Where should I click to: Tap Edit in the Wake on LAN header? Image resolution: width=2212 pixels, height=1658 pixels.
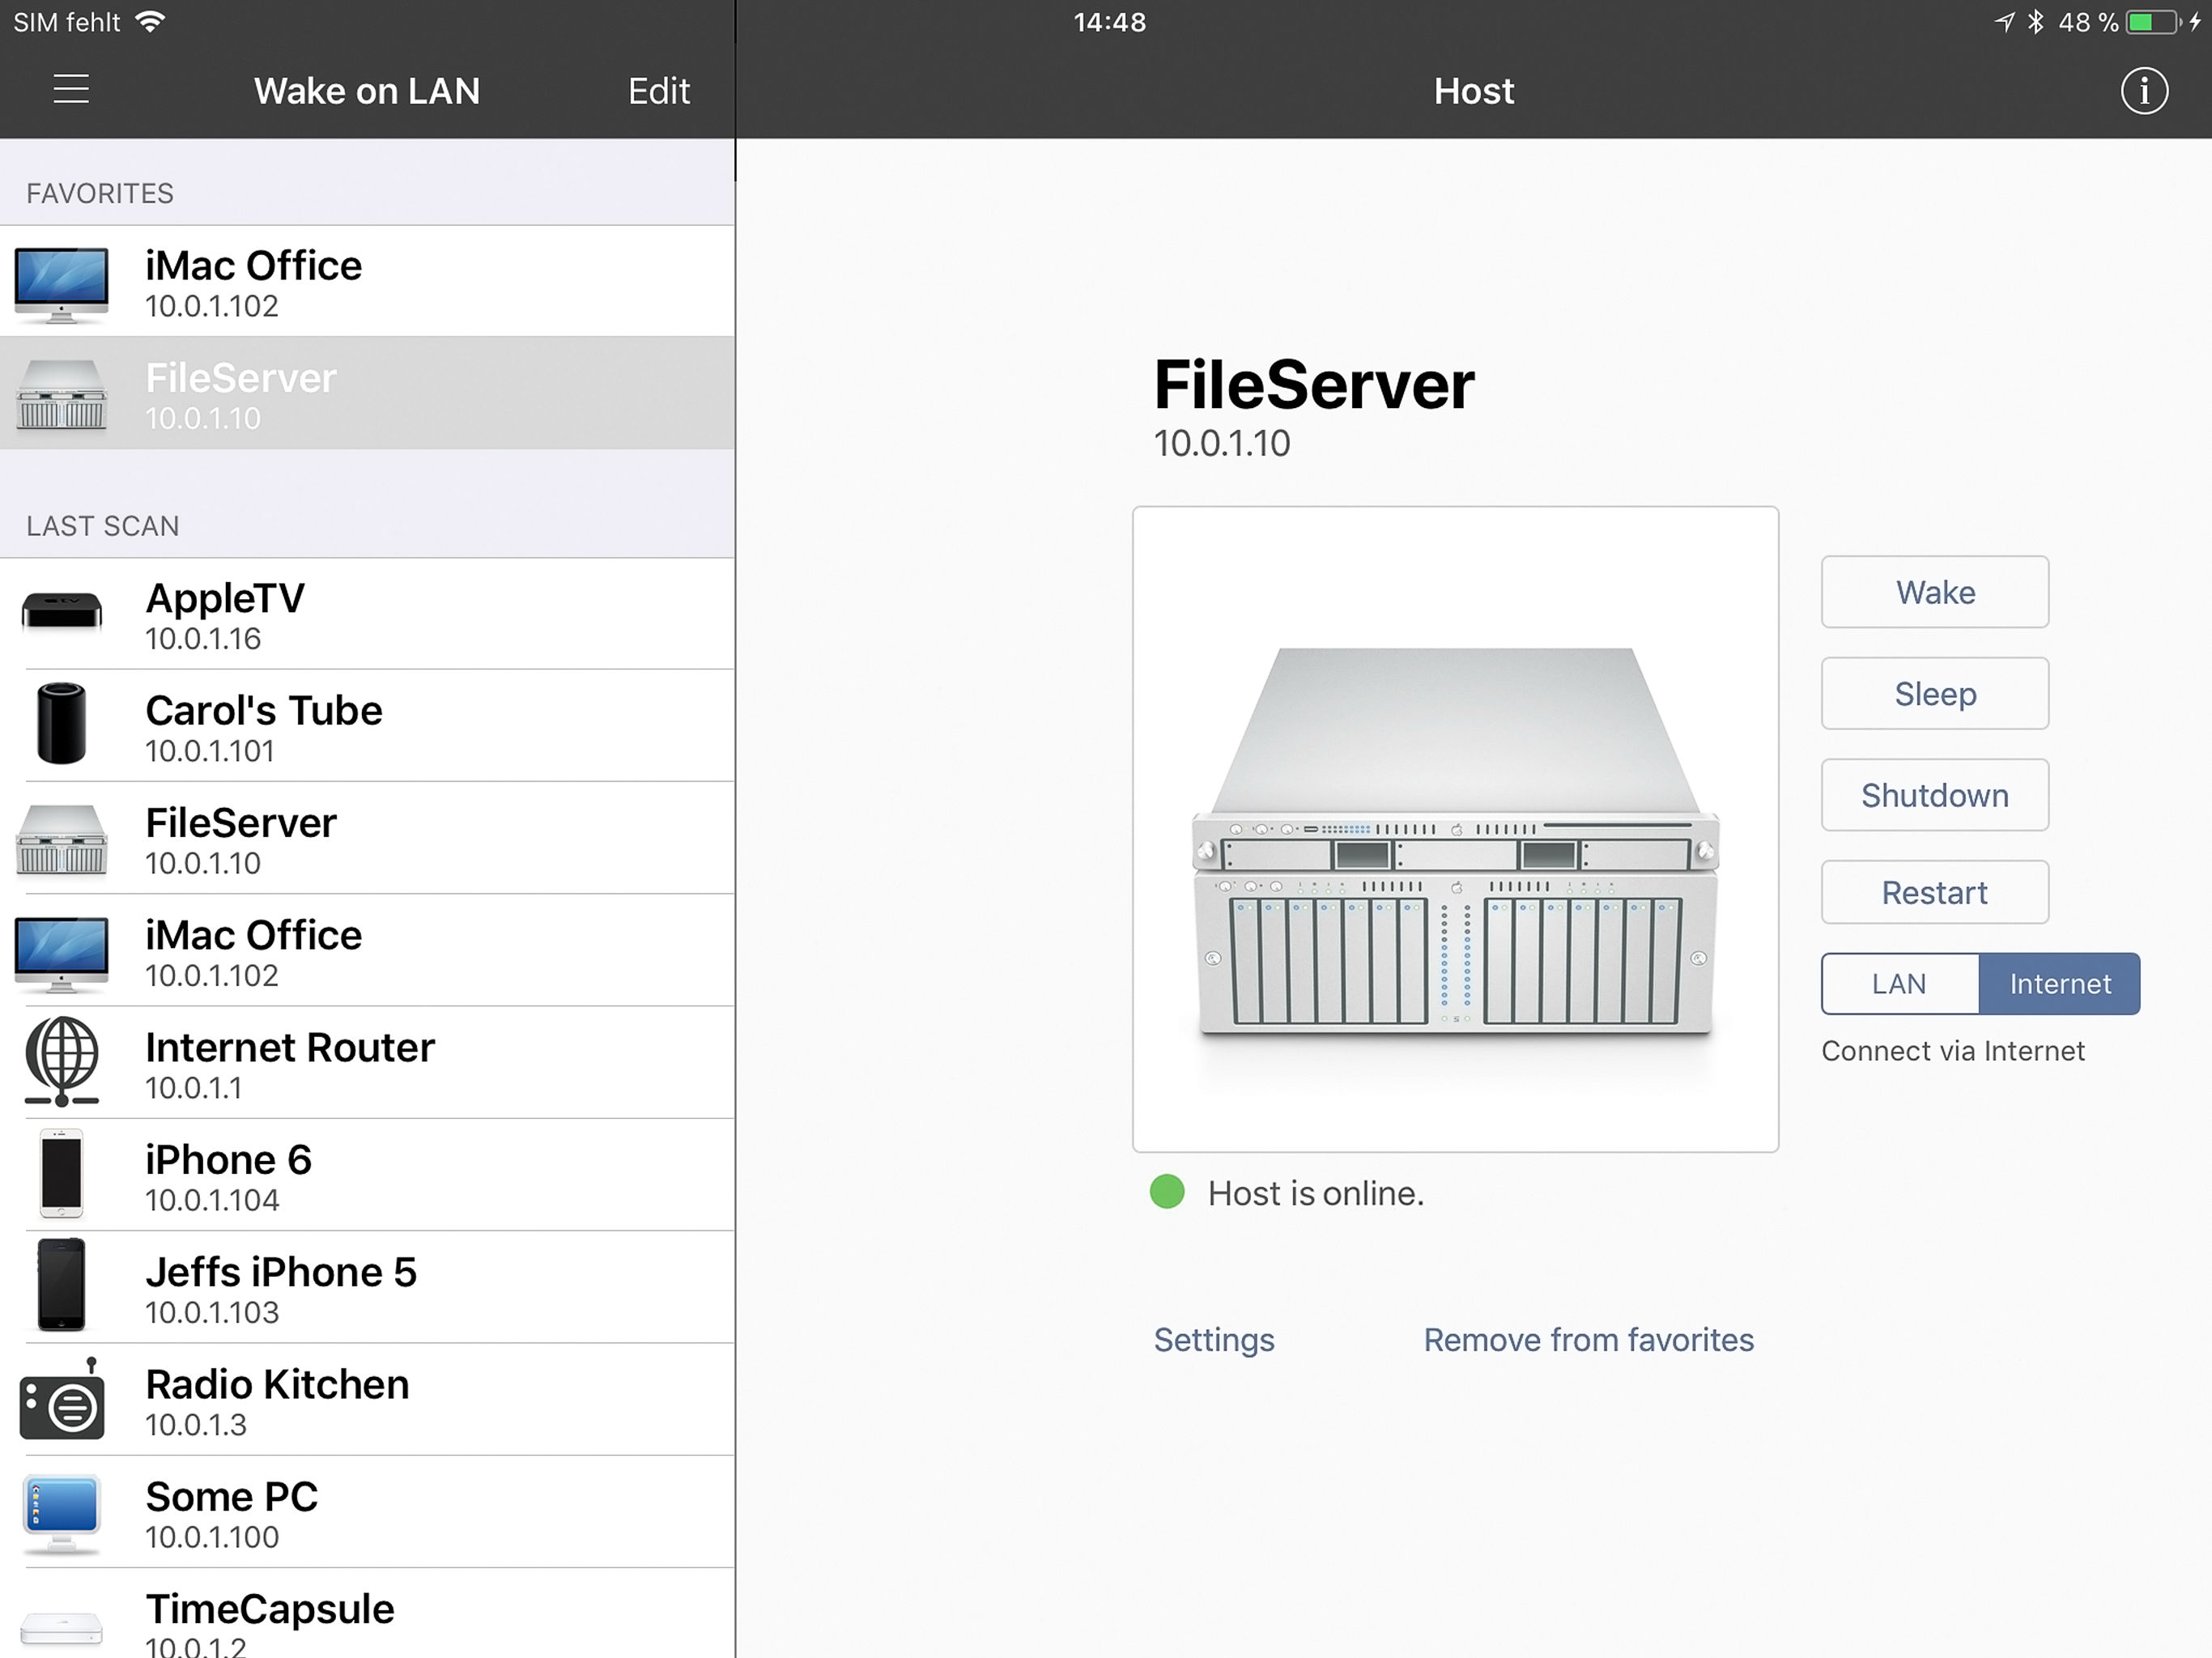(x=658, y=91)
